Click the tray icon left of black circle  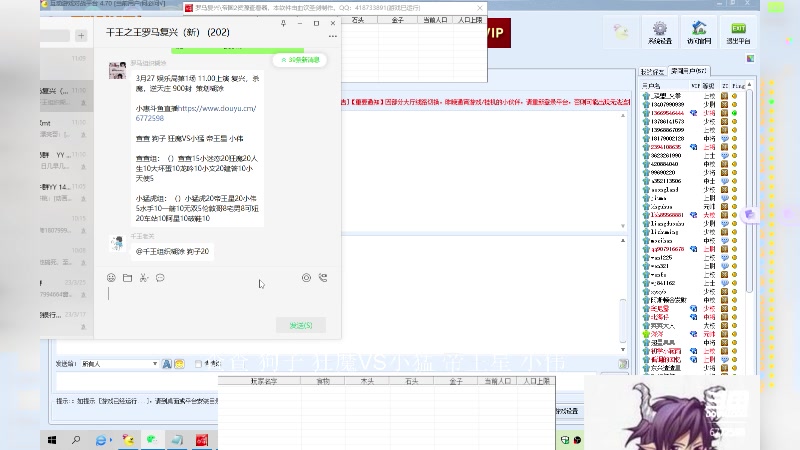[565, 440]
